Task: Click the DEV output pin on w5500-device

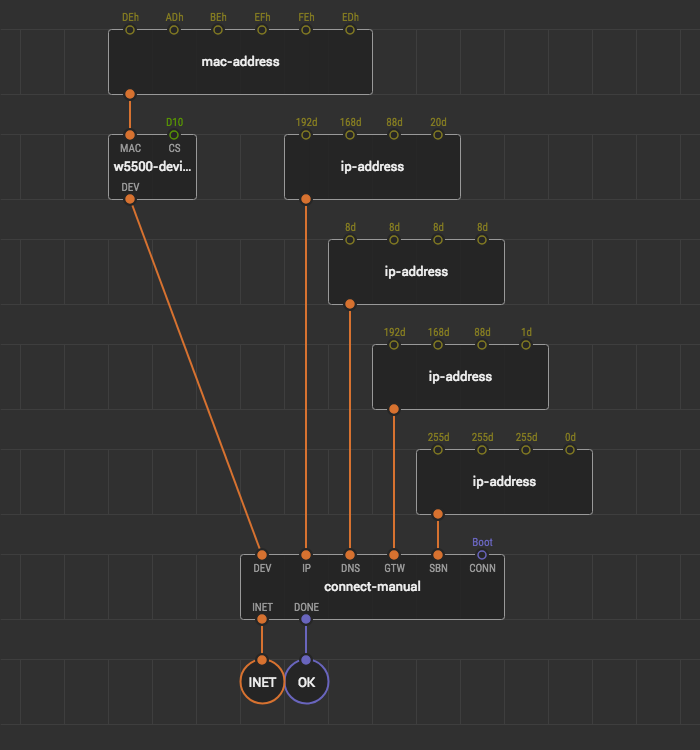Action: coord(130,199)
